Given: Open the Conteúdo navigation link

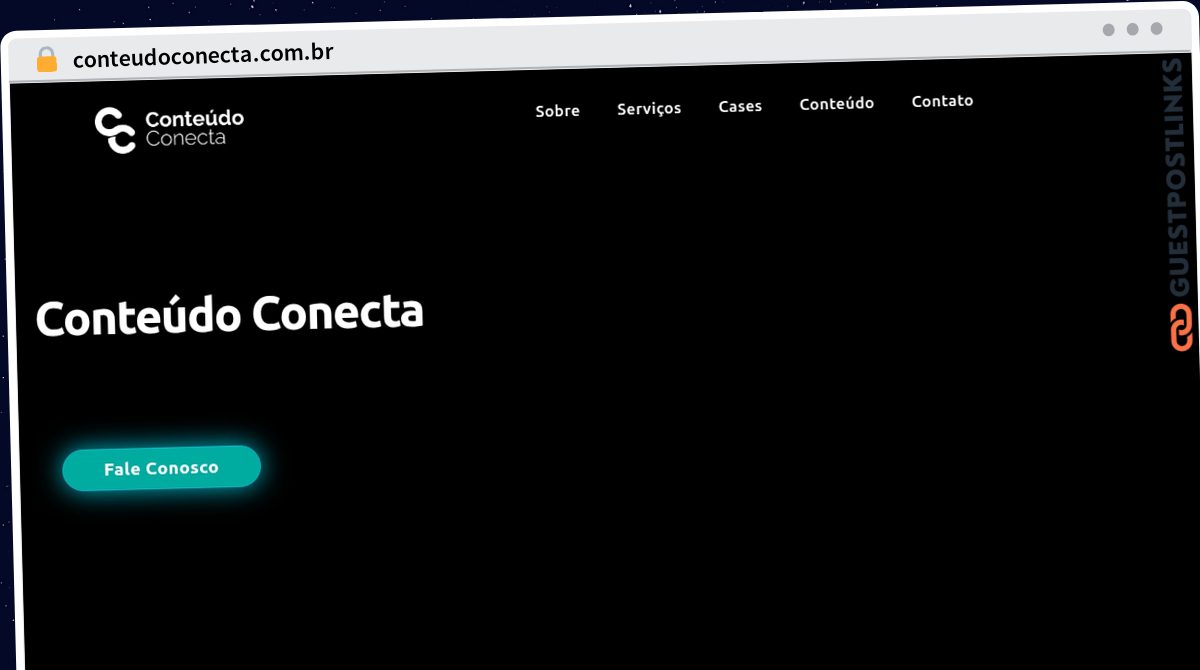Looking at the screenshot, I should pos(837,103).
